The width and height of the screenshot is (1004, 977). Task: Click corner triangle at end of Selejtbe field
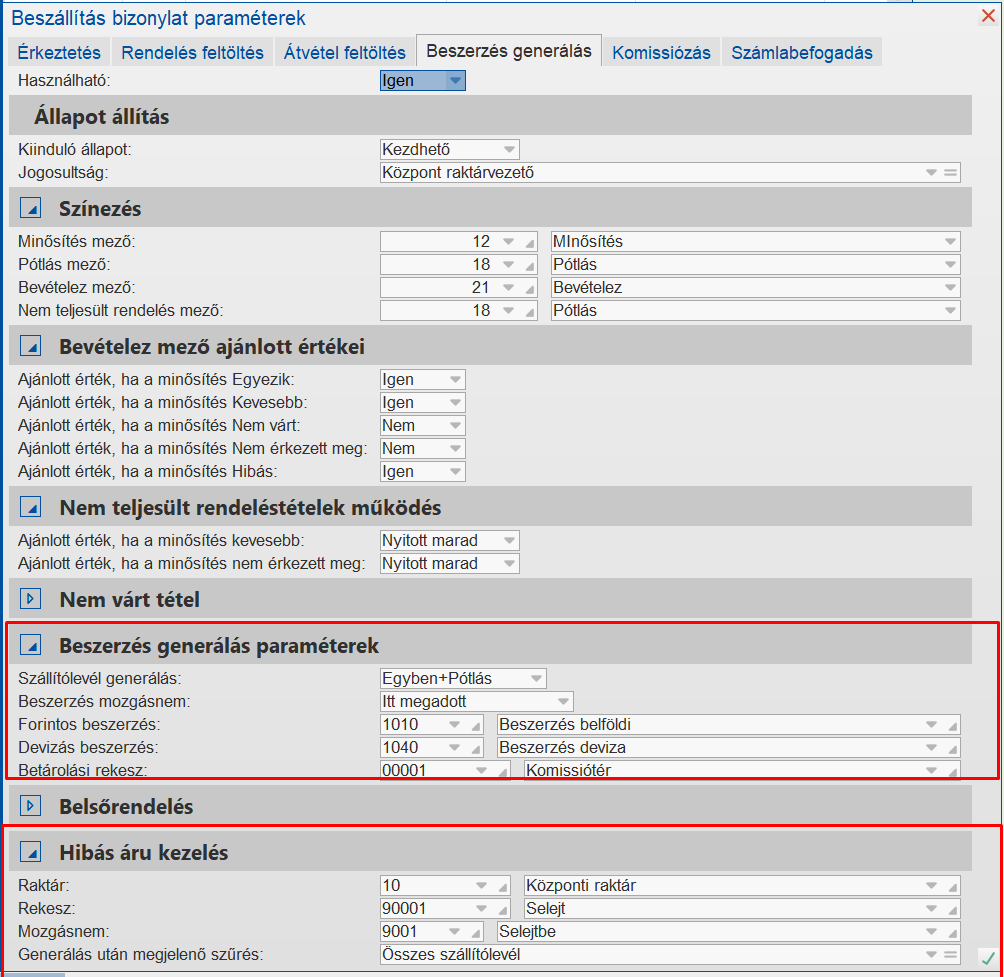click(953, 933)
